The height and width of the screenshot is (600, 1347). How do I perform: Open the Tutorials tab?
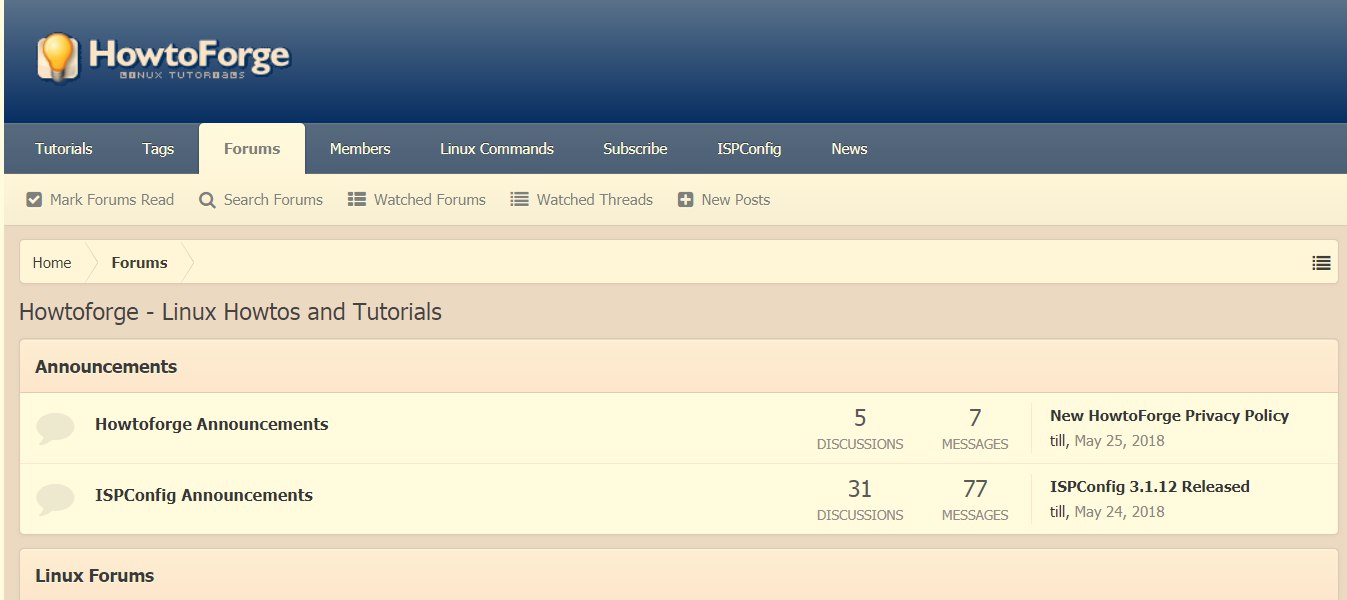pyautogui.click(x=64, y=149)
